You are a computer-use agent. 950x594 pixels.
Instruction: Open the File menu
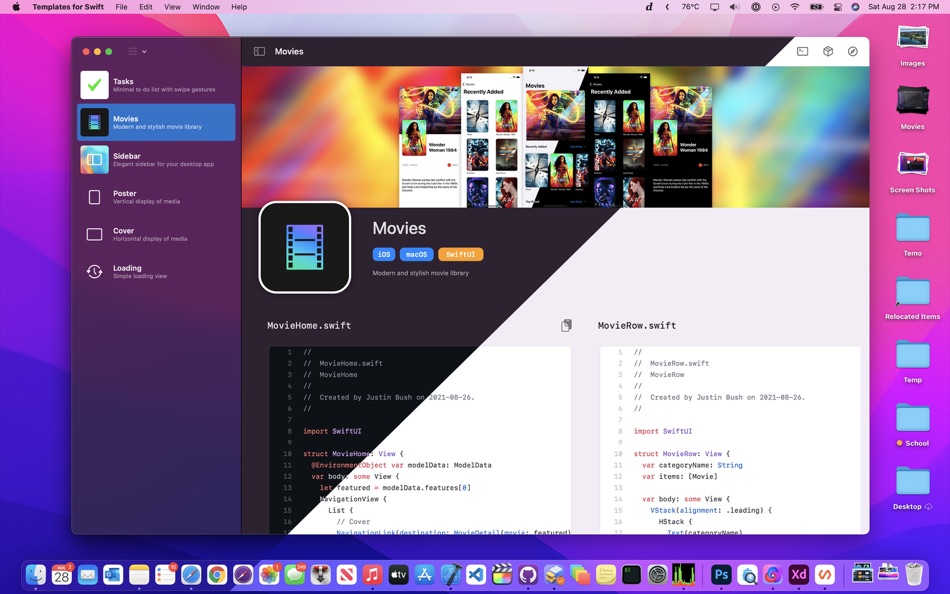coord(121,7)
